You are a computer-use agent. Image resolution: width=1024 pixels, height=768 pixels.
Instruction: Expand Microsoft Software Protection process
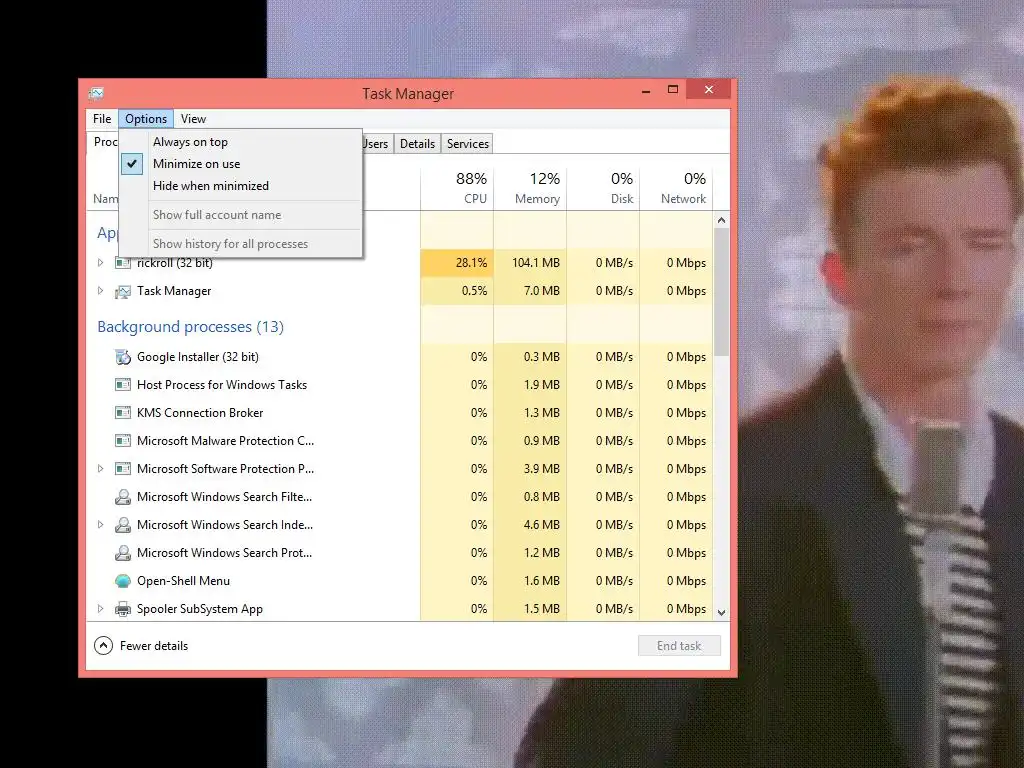tap(101, 469)
